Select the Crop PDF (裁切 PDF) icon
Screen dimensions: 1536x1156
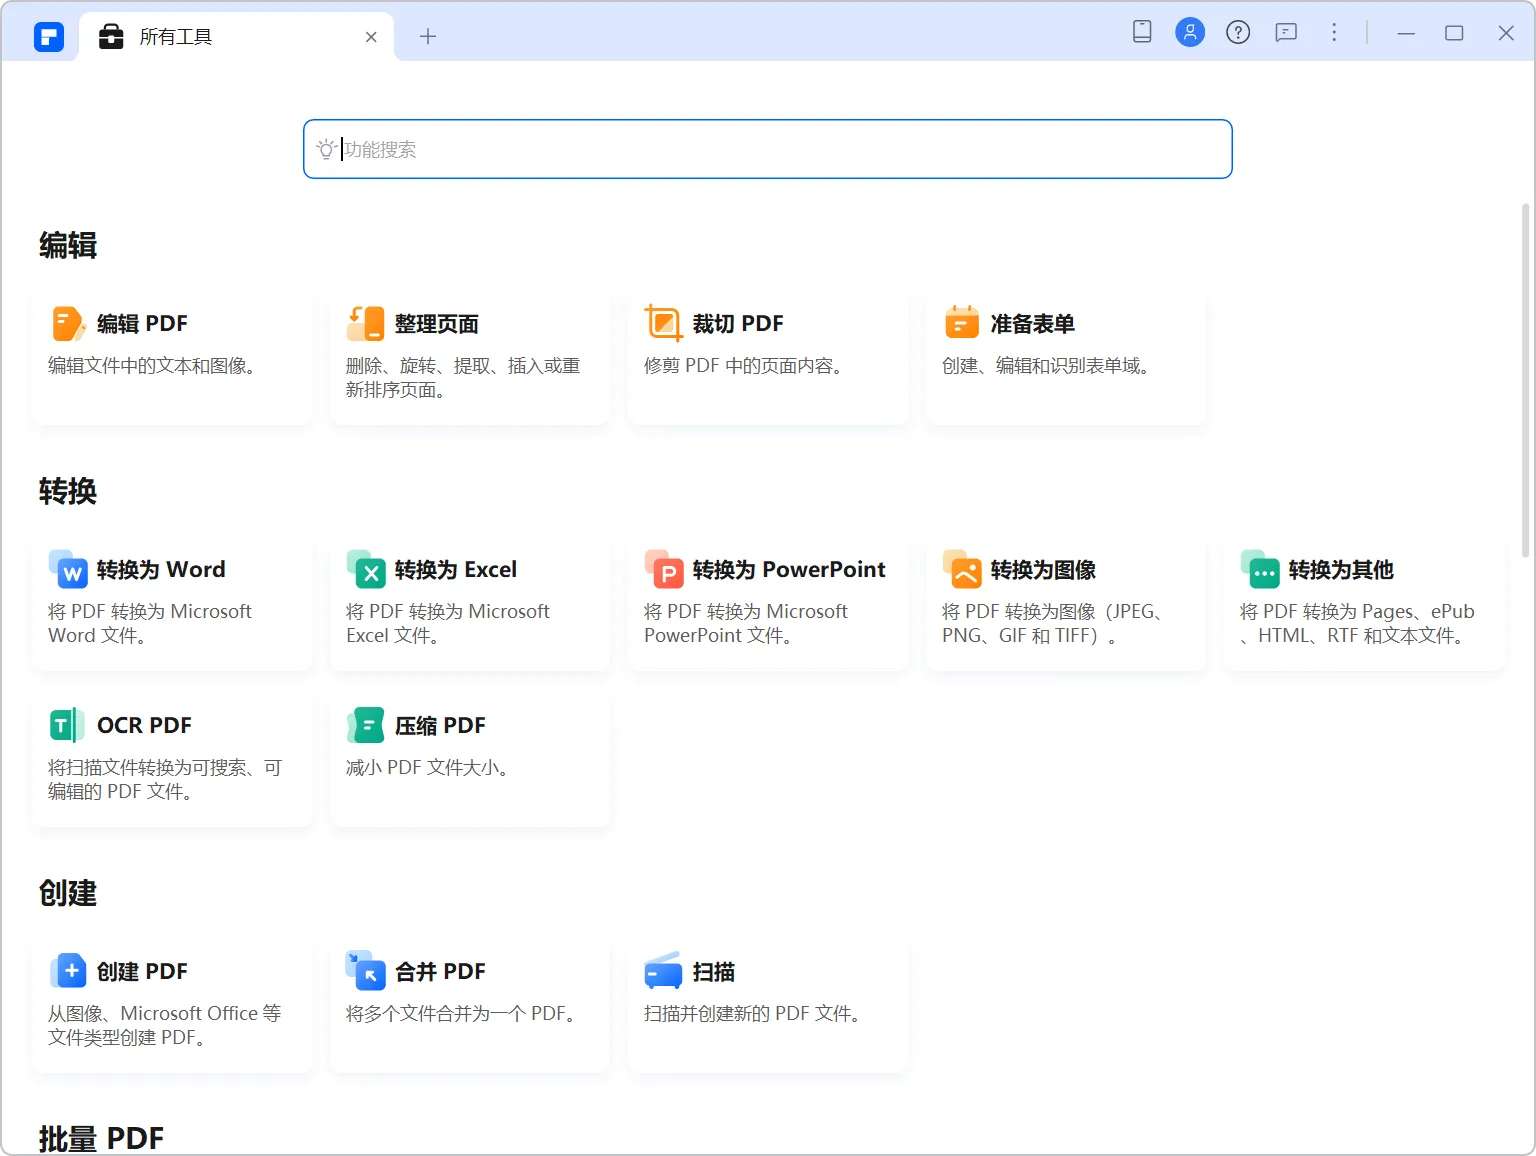tap(663, 324)
